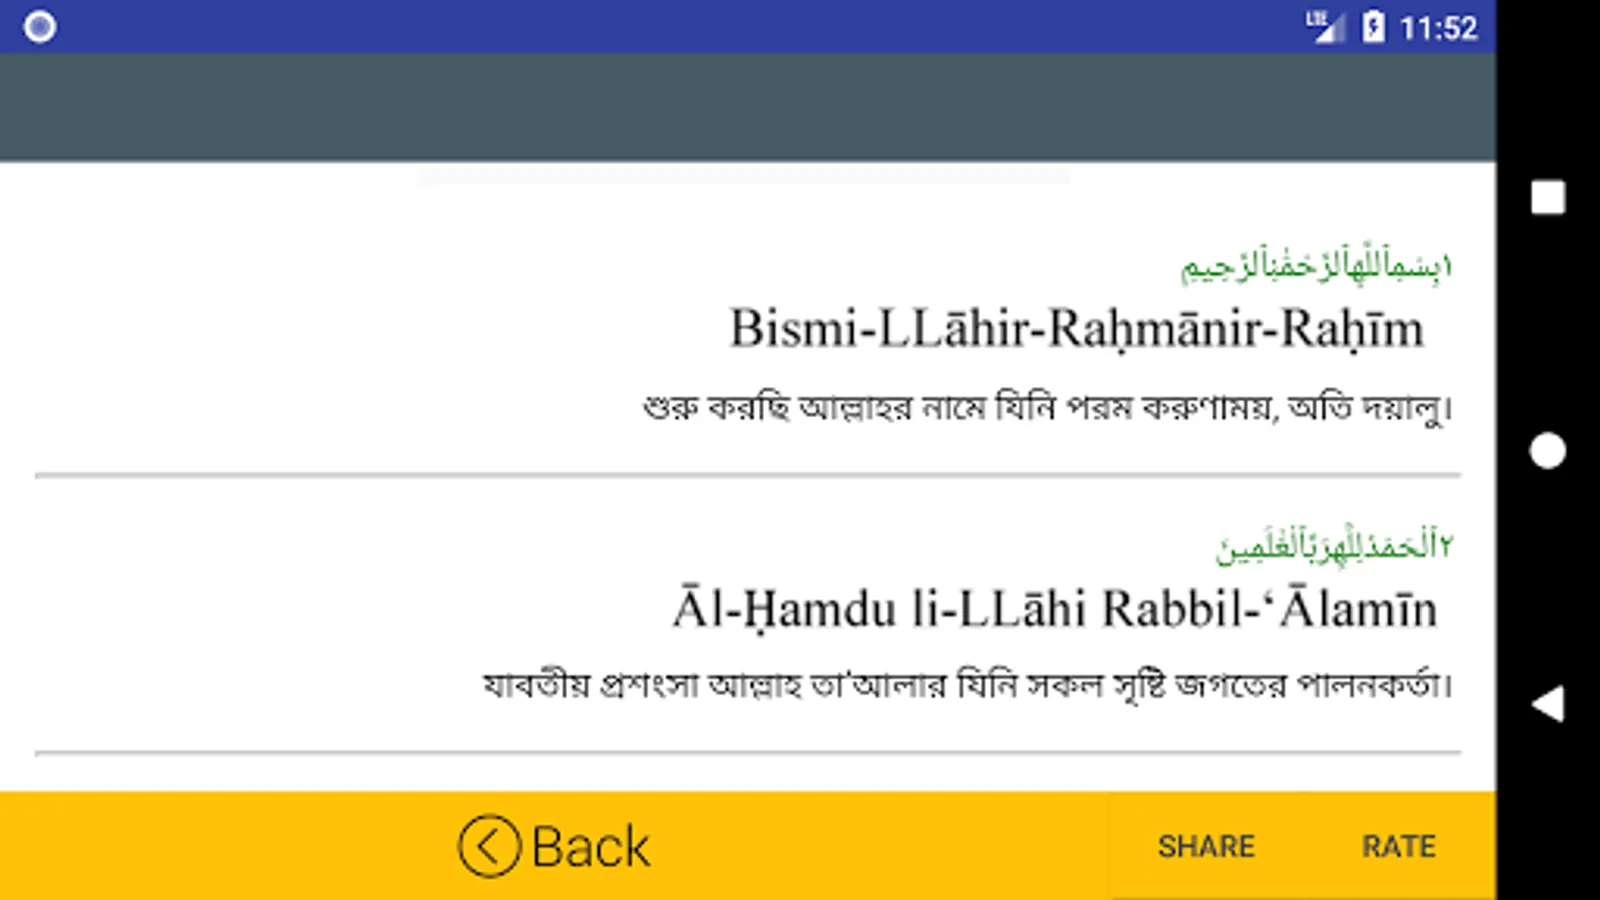Tap the LTE signal strength icon

pos(1326,26)
